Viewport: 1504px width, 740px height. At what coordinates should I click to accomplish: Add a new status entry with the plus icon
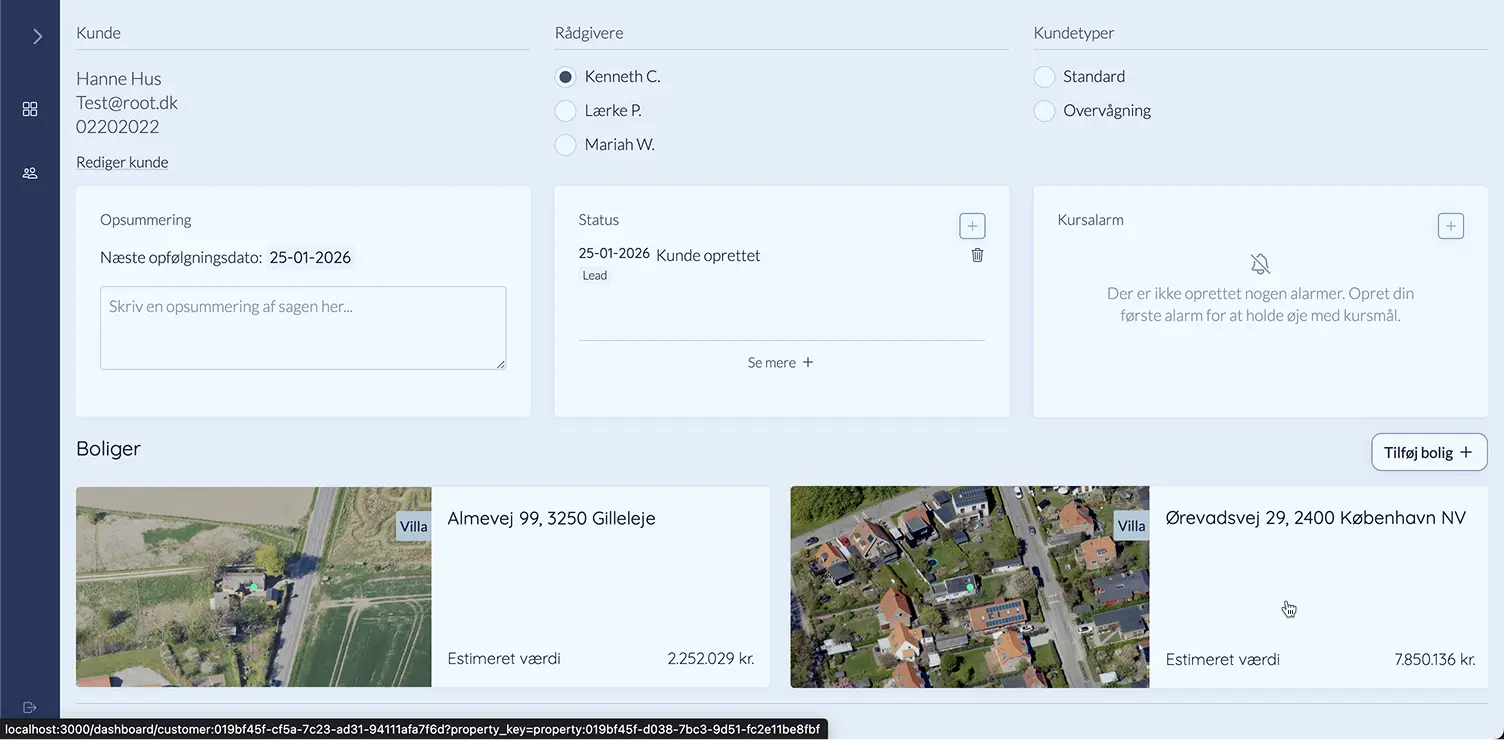tap(971, 225)
